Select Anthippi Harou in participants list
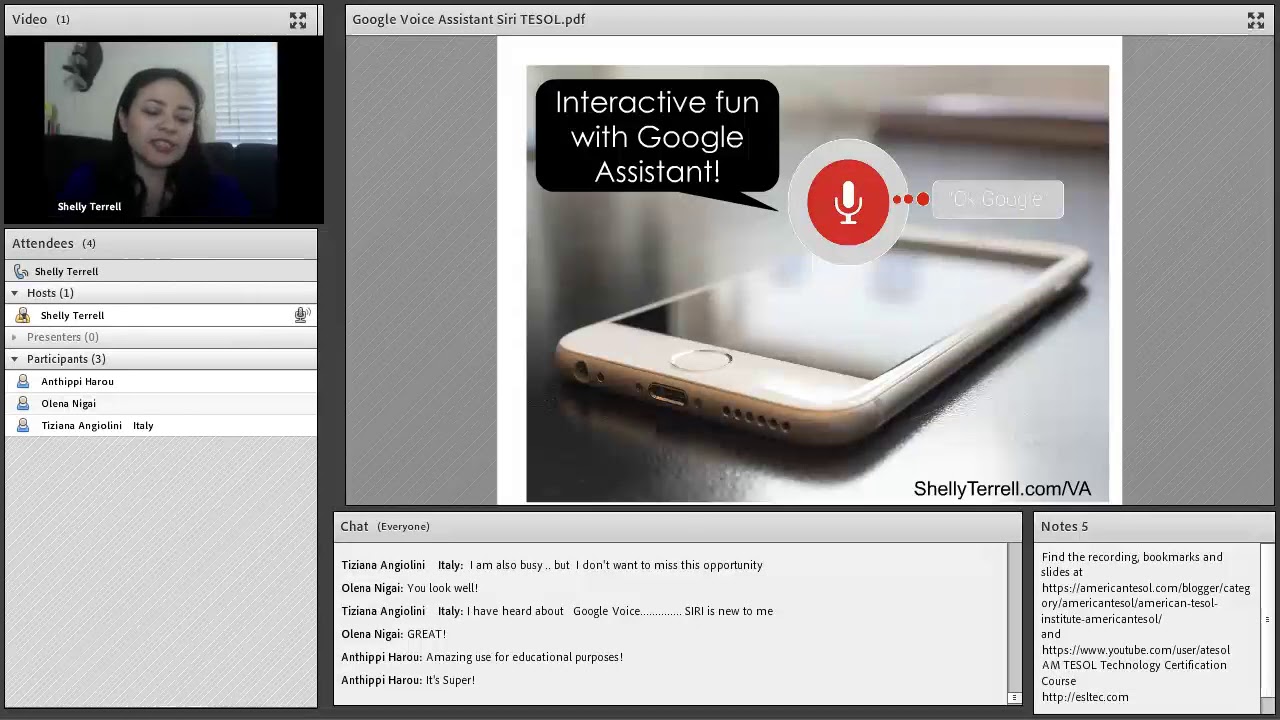The height and width of the screenshot is (720, 1280). tap(161, 381)
